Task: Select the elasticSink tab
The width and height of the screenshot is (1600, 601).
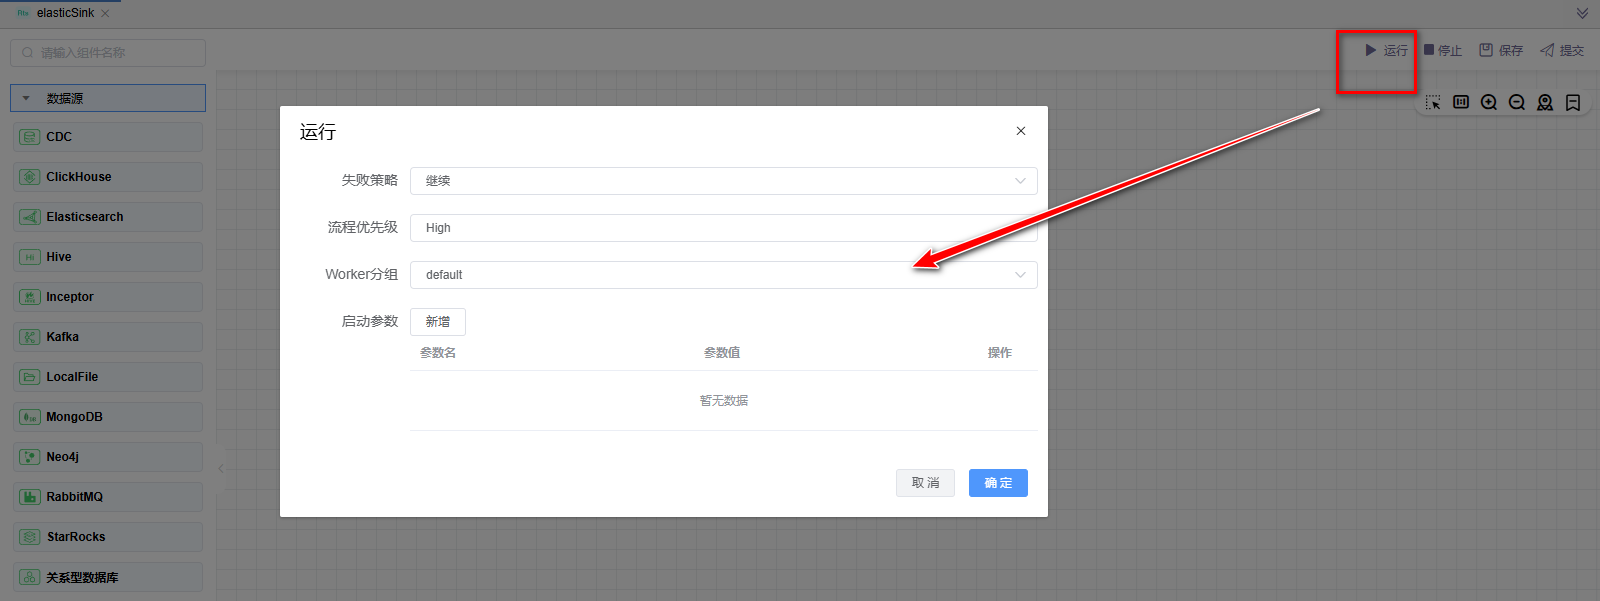Action: click(x=65, y=13)
